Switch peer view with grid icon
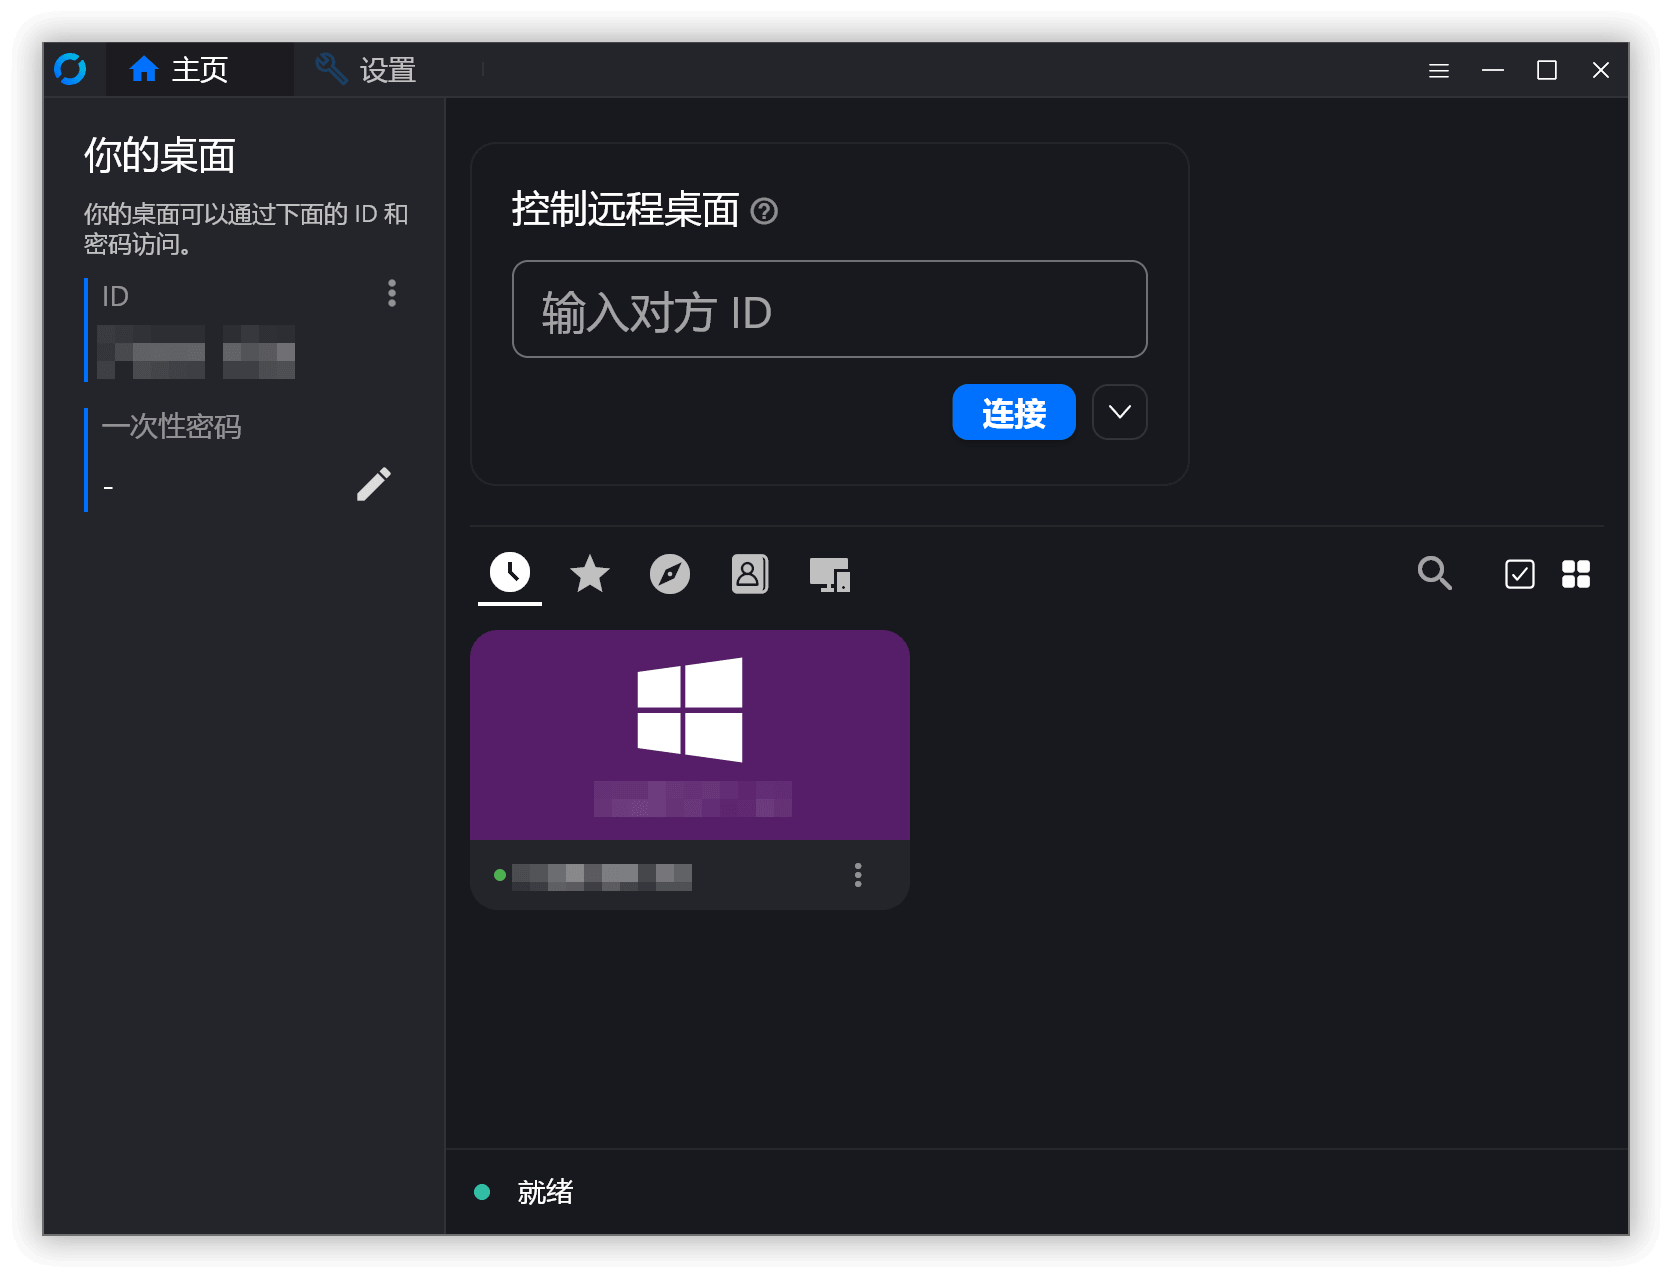The image size is (1672, 1278). coord(1576,574)
